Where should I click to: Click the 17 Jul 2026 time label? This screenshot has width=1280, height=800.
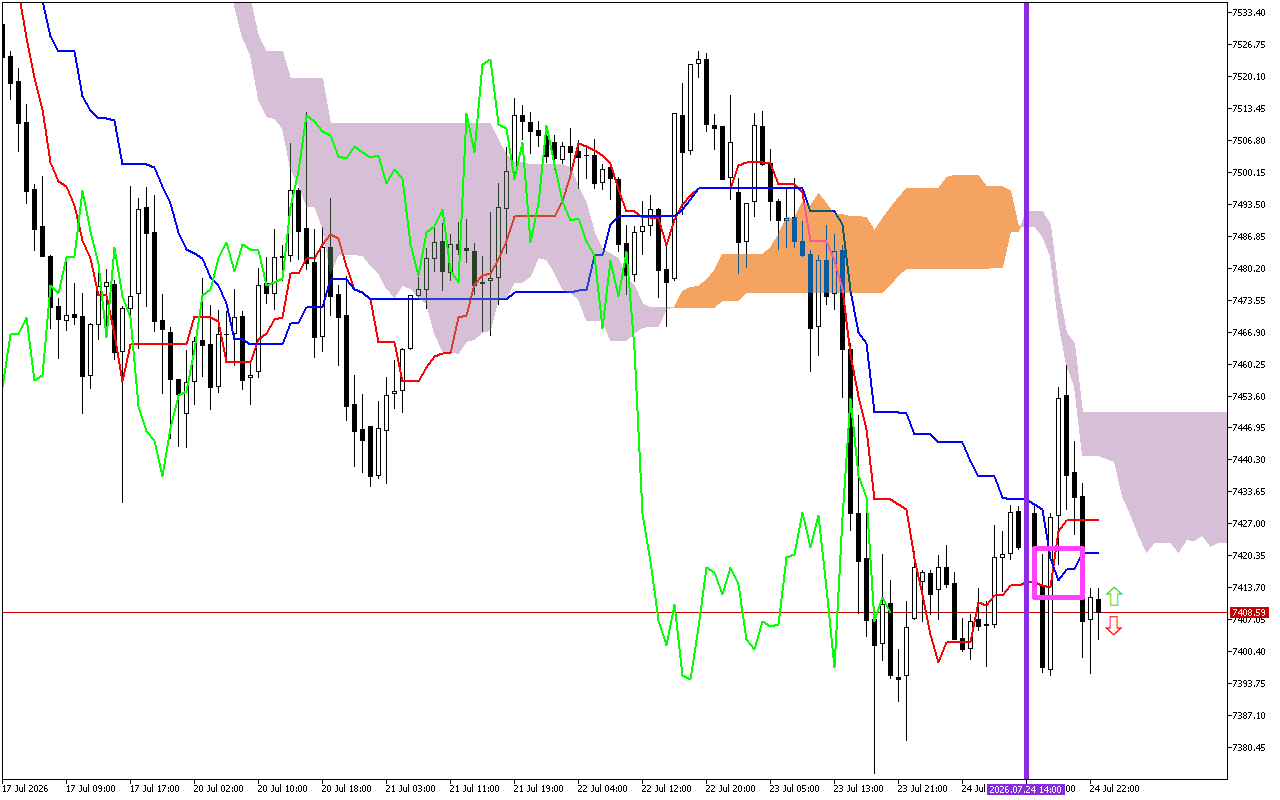[x=27, y=789]
